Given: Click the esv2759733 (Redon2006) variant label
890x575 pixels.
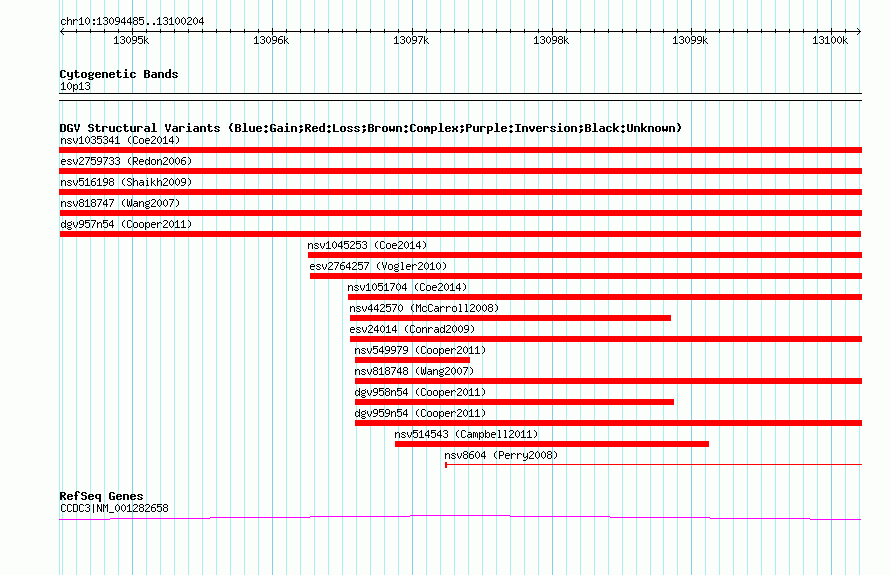Looking at the screenshot, I should 126,161.
